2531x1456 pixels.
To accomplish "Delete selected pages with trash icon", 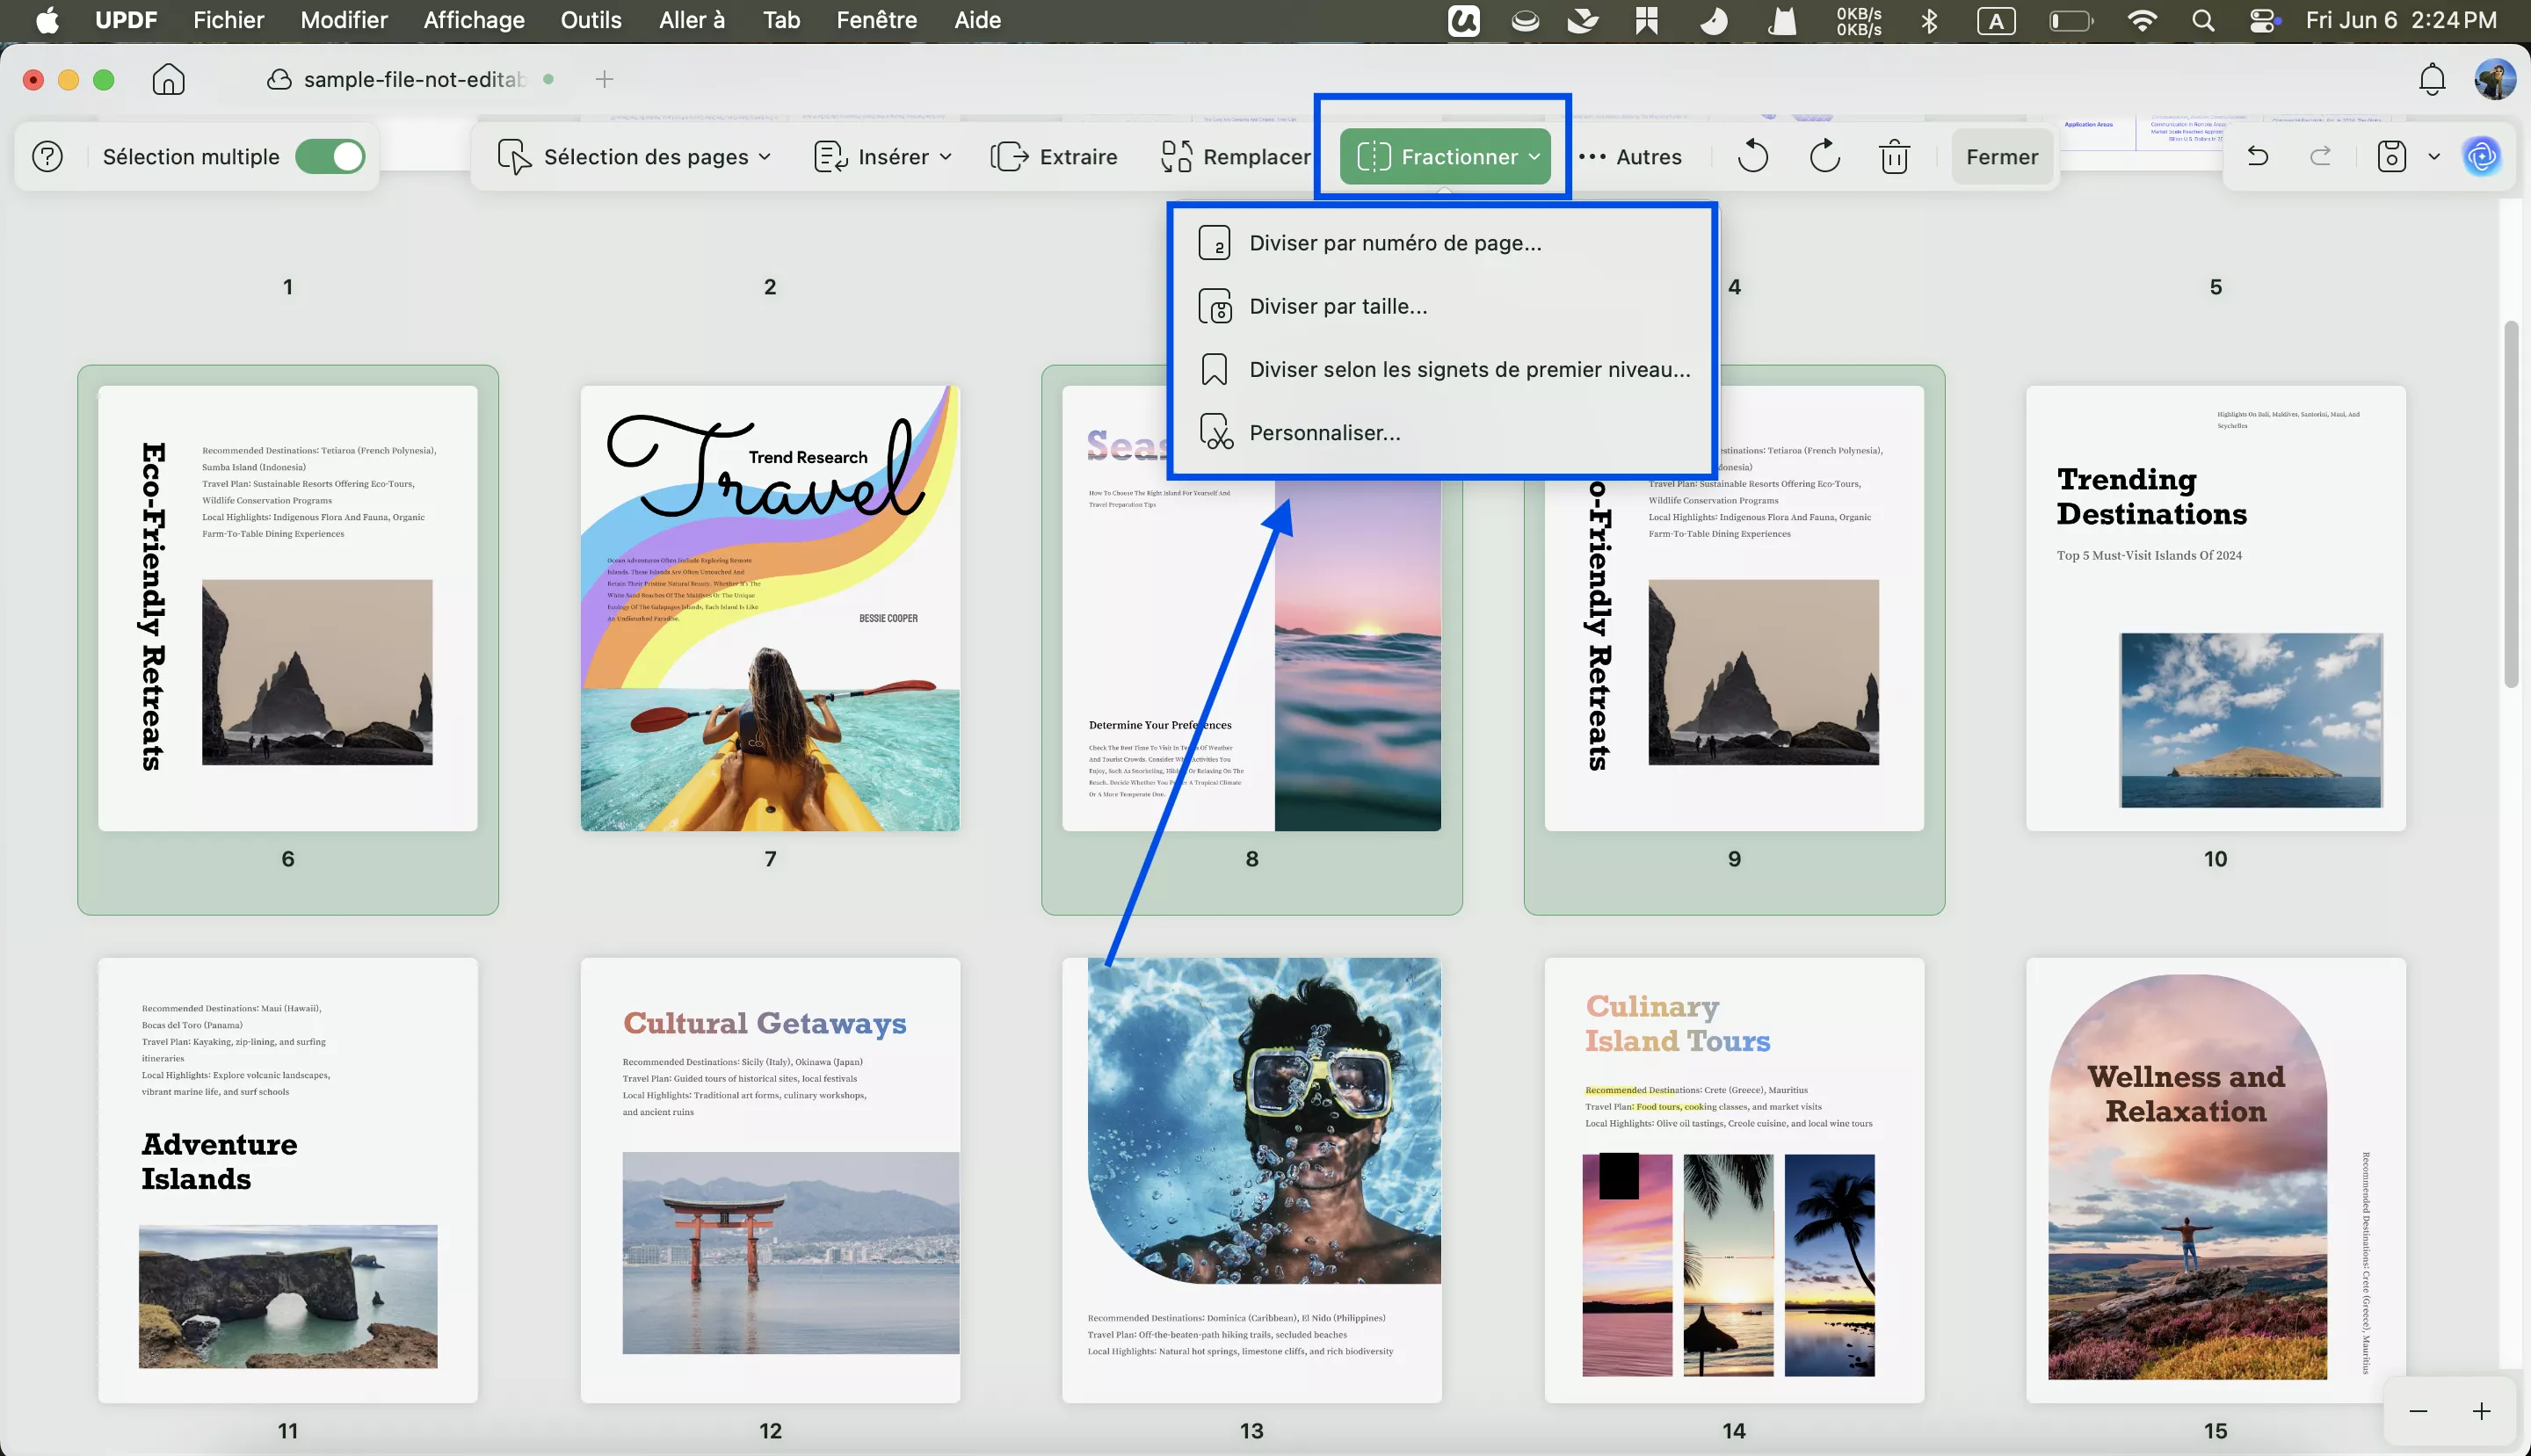I will coord(1894,157).
